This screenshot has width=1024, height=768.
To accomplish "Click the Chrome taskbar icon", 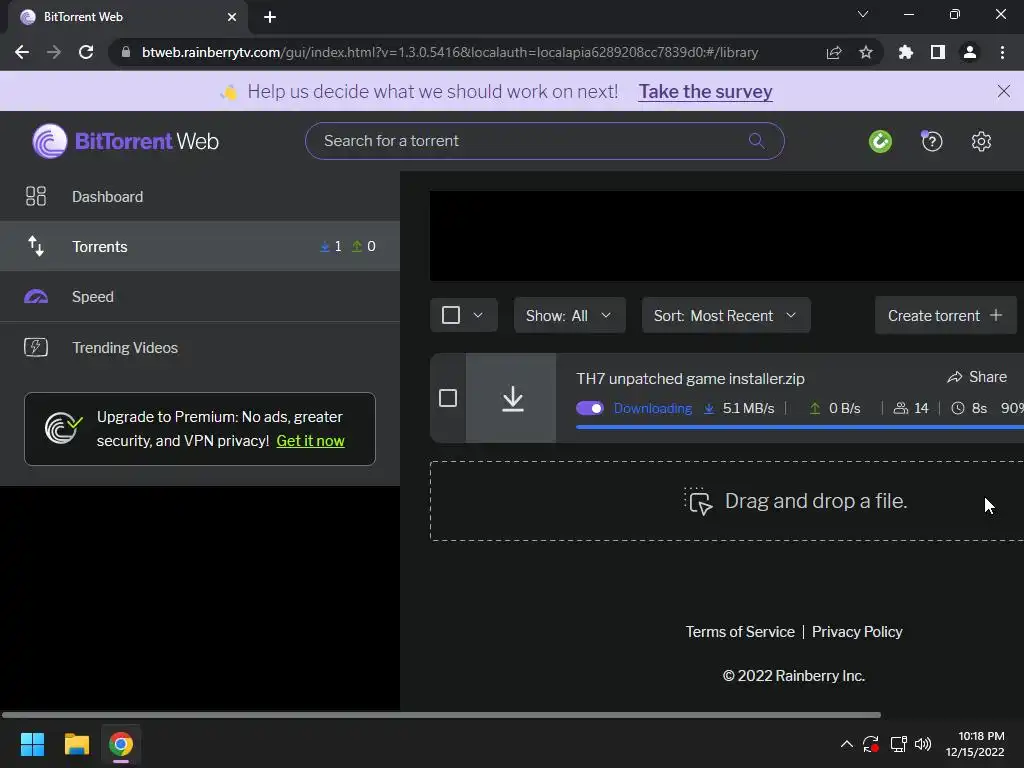I will pos(121,744).
